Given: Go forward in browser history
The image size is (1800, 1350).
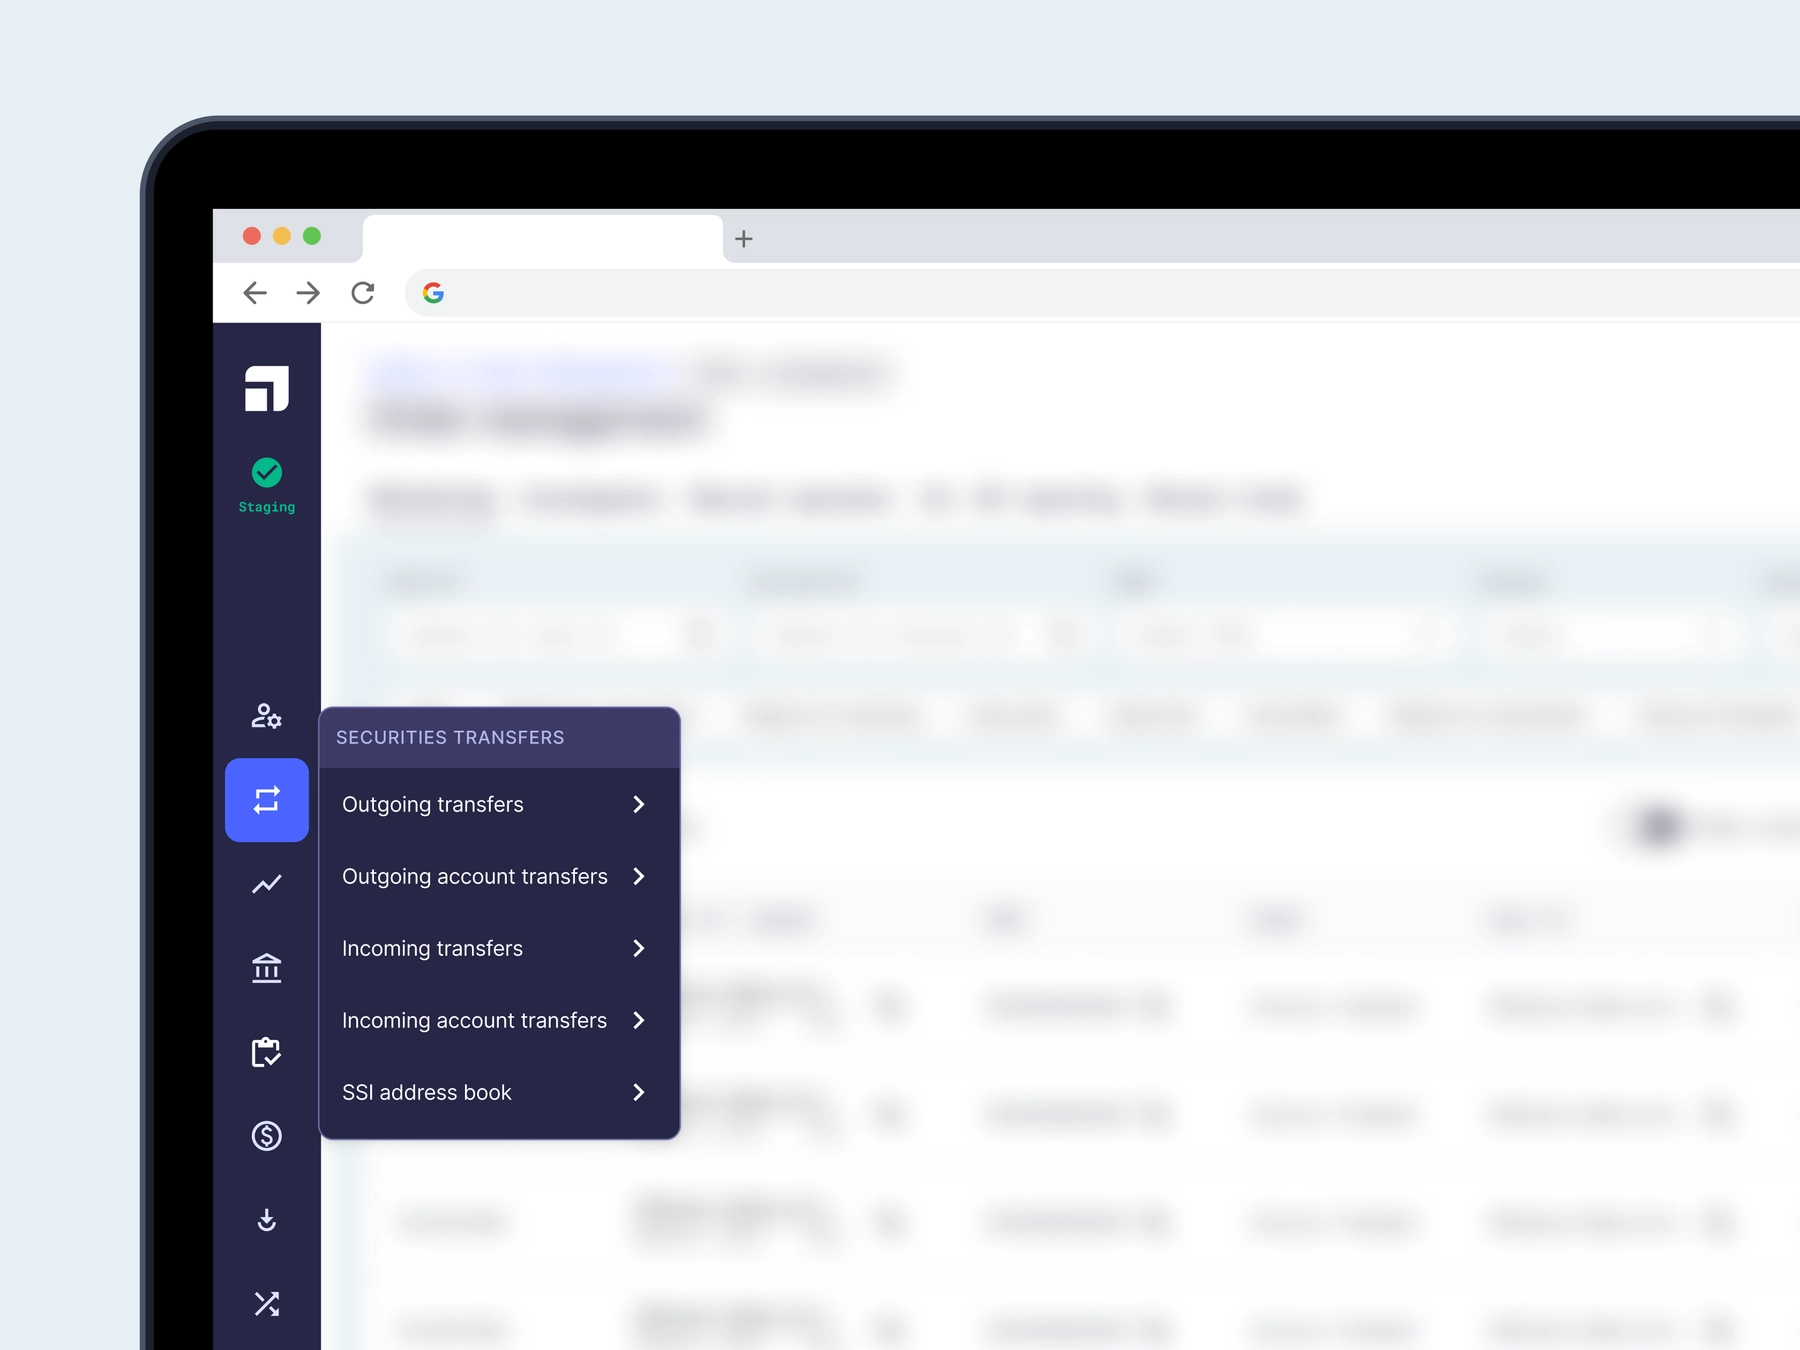Looking at the screenshot, I should coord(309,293).
